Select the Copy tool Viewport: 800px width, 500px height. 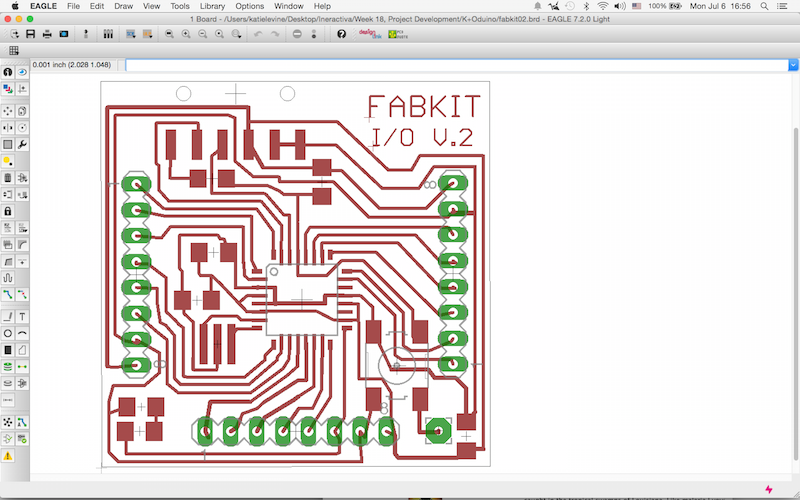(x=22, y=111)
